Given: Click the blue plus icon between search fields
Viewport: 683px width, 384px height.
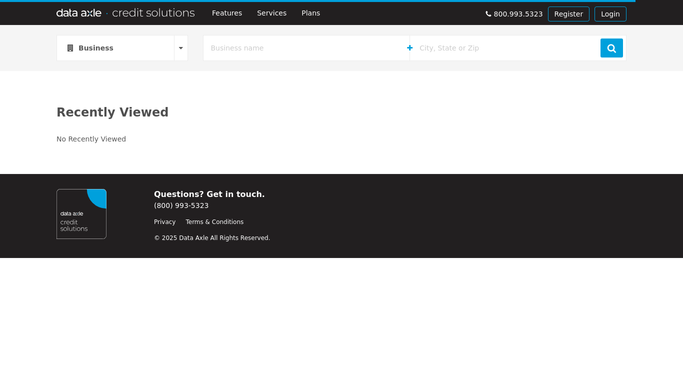Looking at the screenshot, I should (x=409, y=48).
